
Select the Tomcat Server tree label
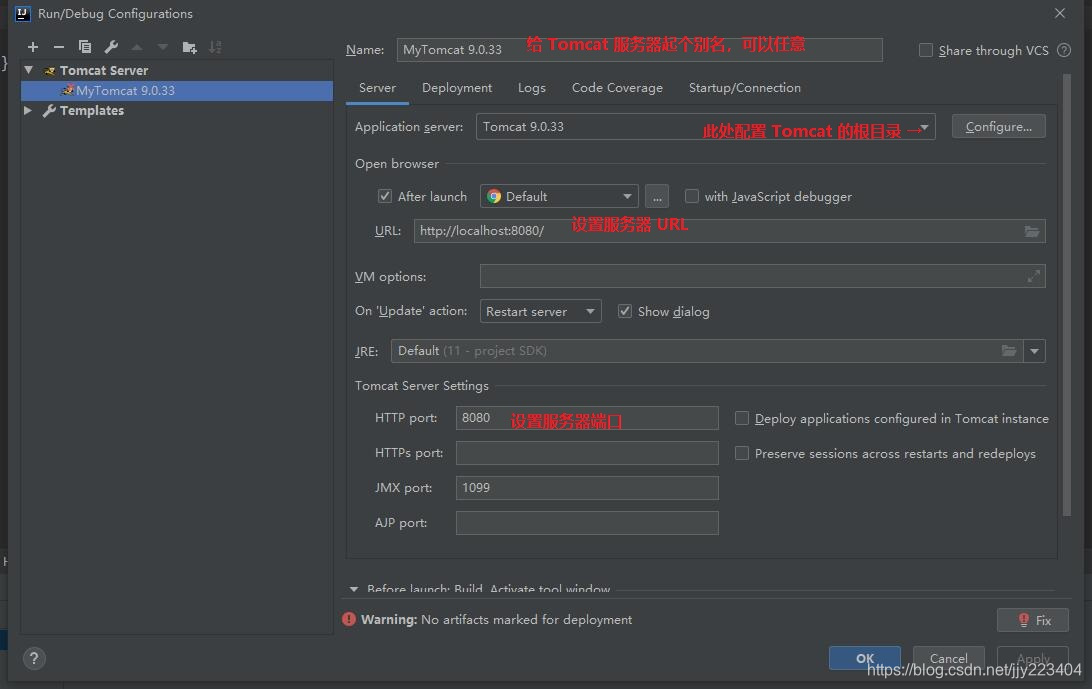click(104, 70)
